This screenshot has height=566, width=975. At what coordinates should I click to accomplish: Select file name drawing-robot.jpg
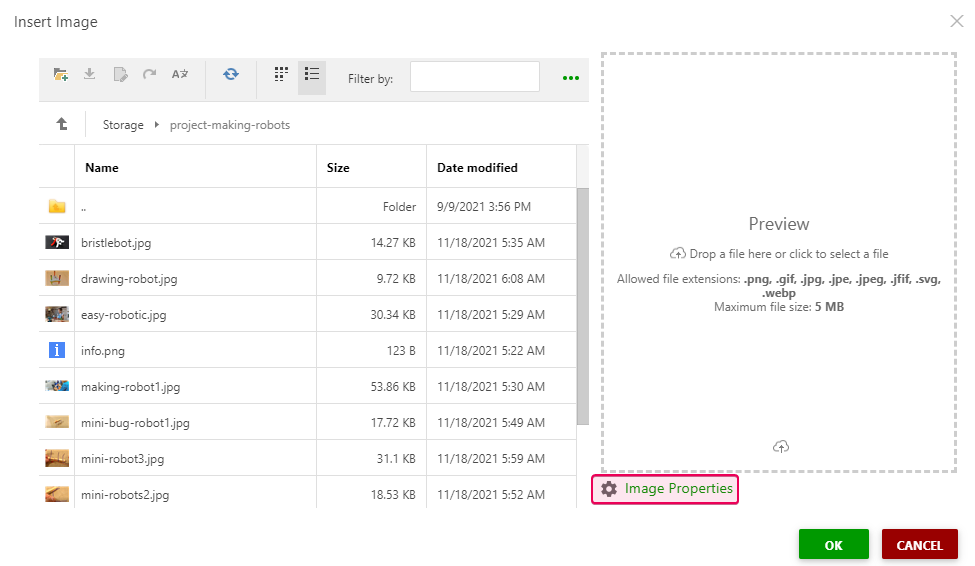pyautogui.click(x=129, y=279)
